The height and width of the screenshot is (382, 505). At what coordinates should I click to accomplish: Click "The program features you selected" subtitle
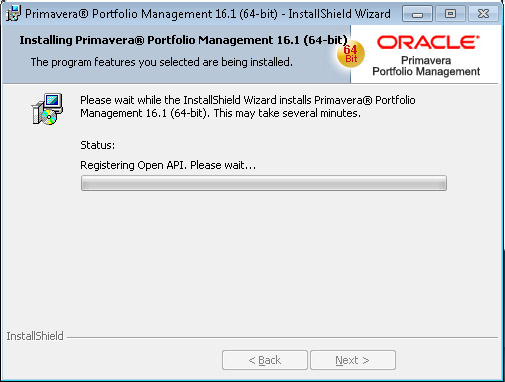(162, 62)
